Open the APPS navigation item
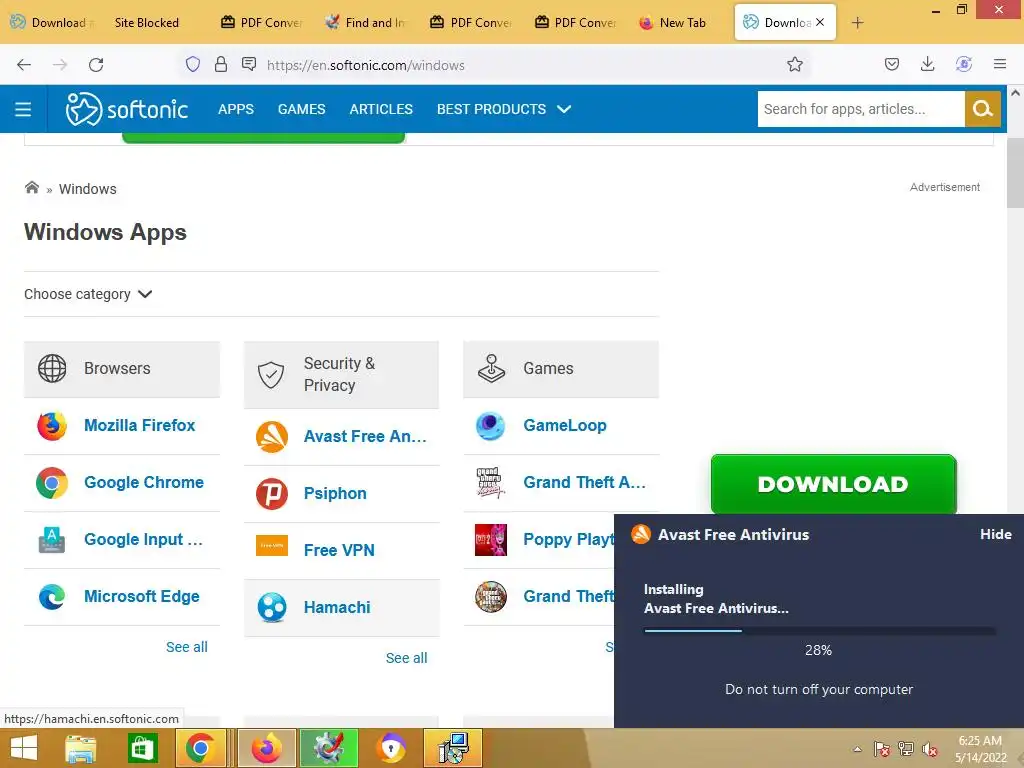Screen dimensions: 1024x768 236,109
